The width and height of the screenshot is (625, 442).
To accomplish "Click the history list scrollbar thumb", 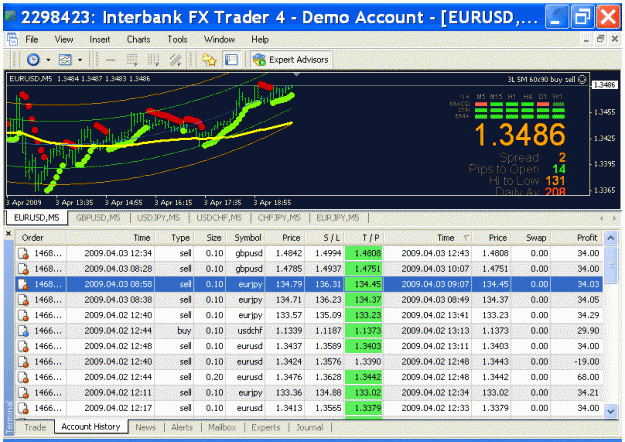I will point(611,265).
